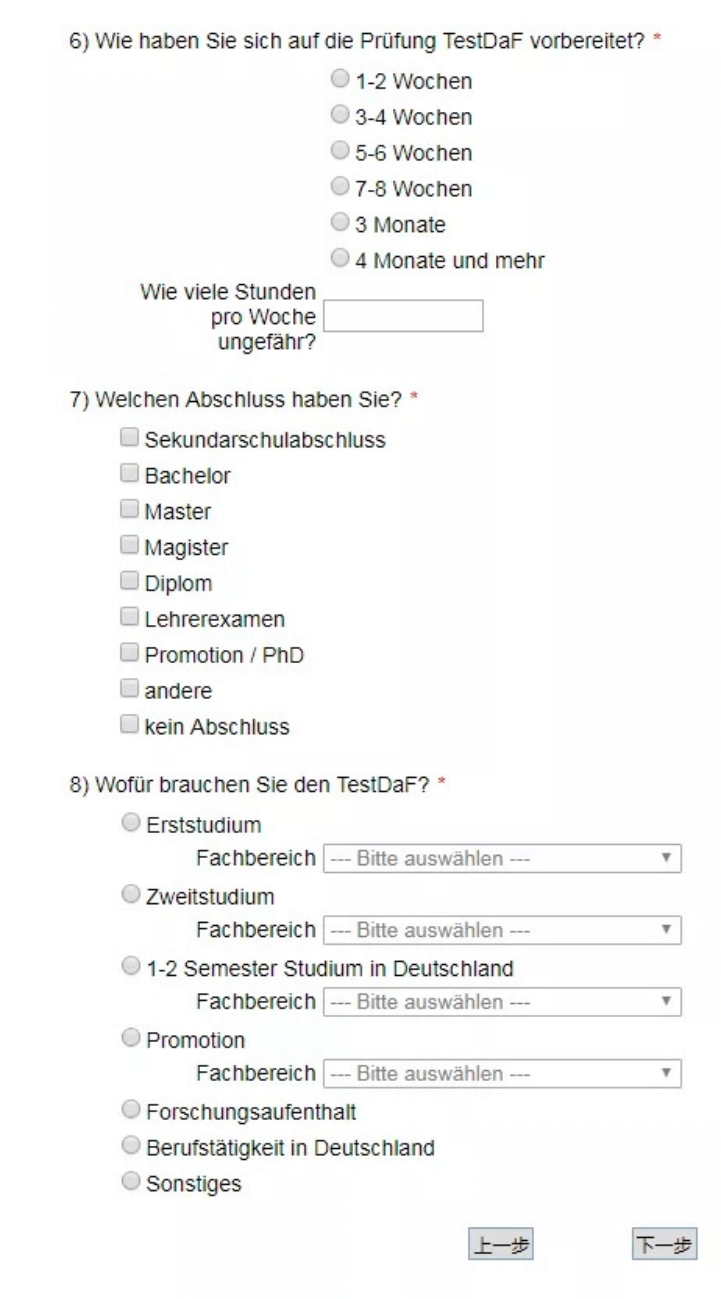The width and height of the screenshot is (721, 1299).
Task: Expand the Fachbereich dropdown under Promotion
Action: click(x=502, y=1074)
